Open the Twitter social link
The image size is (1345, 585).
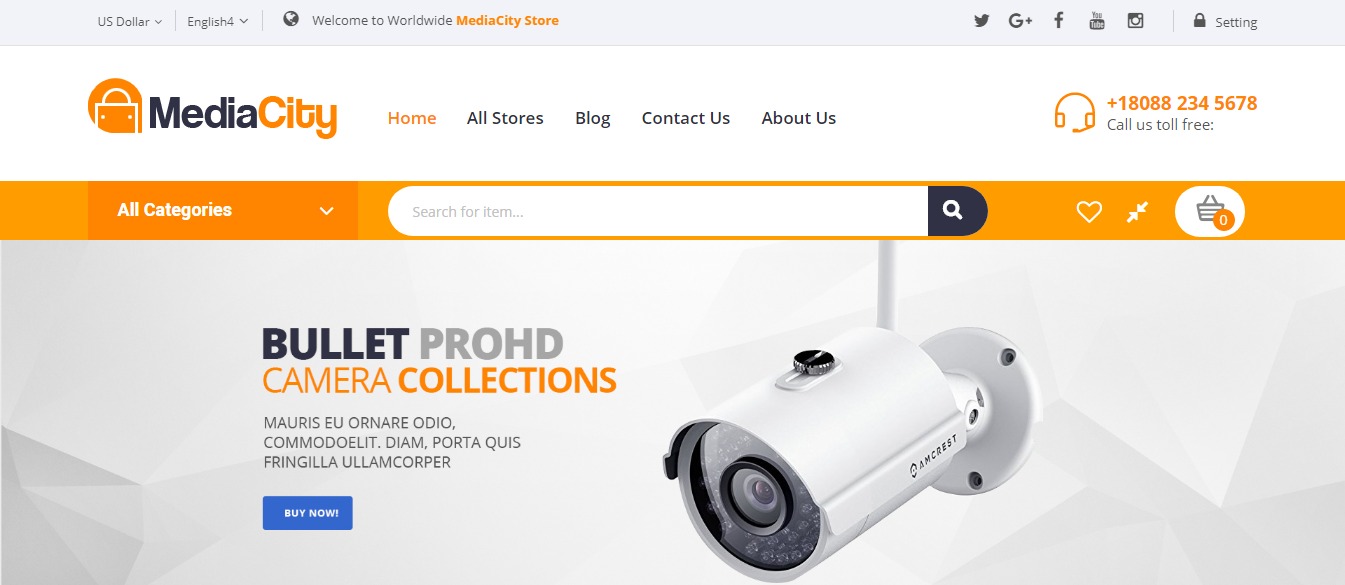pos(982,21)
